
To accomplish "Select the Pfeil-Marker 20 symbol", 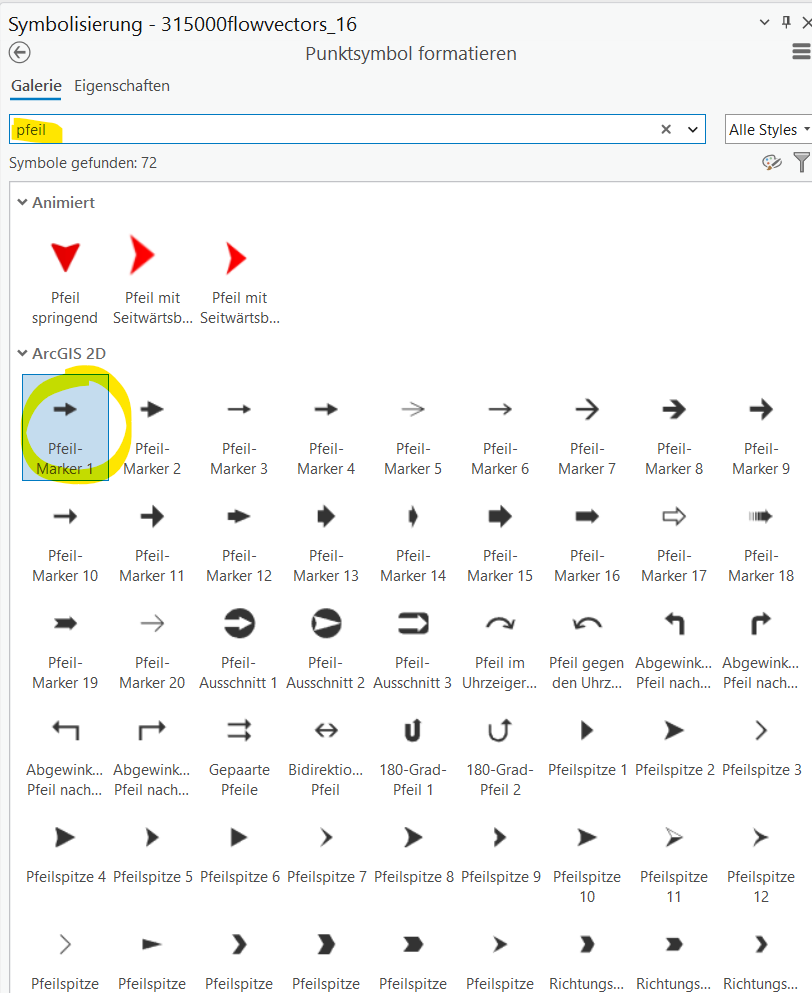I will pyautogui.click(x=152, y=642).
